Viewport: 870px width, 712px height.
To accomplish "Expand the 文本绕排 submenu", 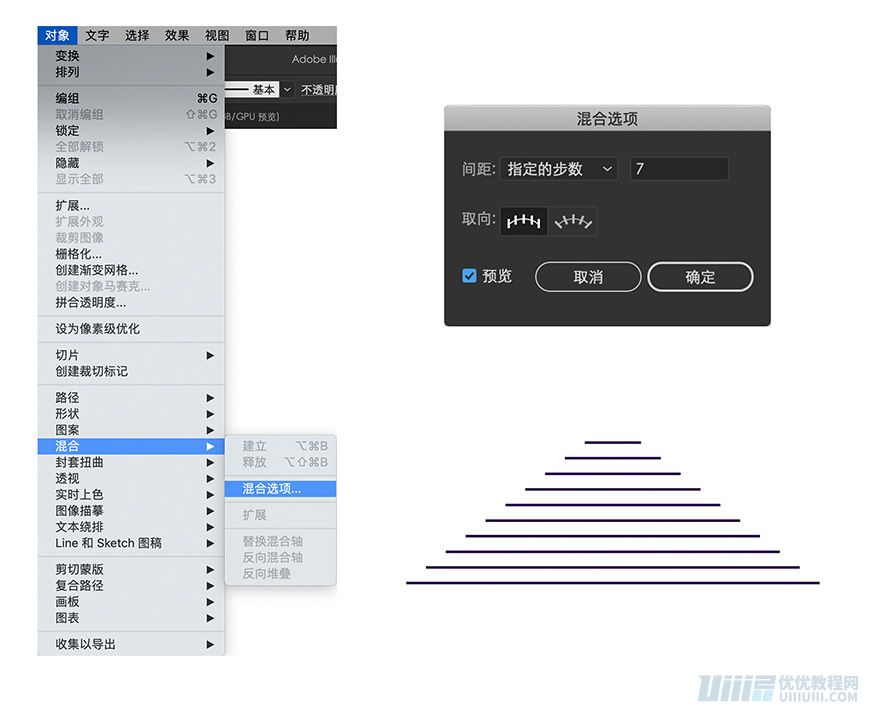I will click(x=131, y=526).
